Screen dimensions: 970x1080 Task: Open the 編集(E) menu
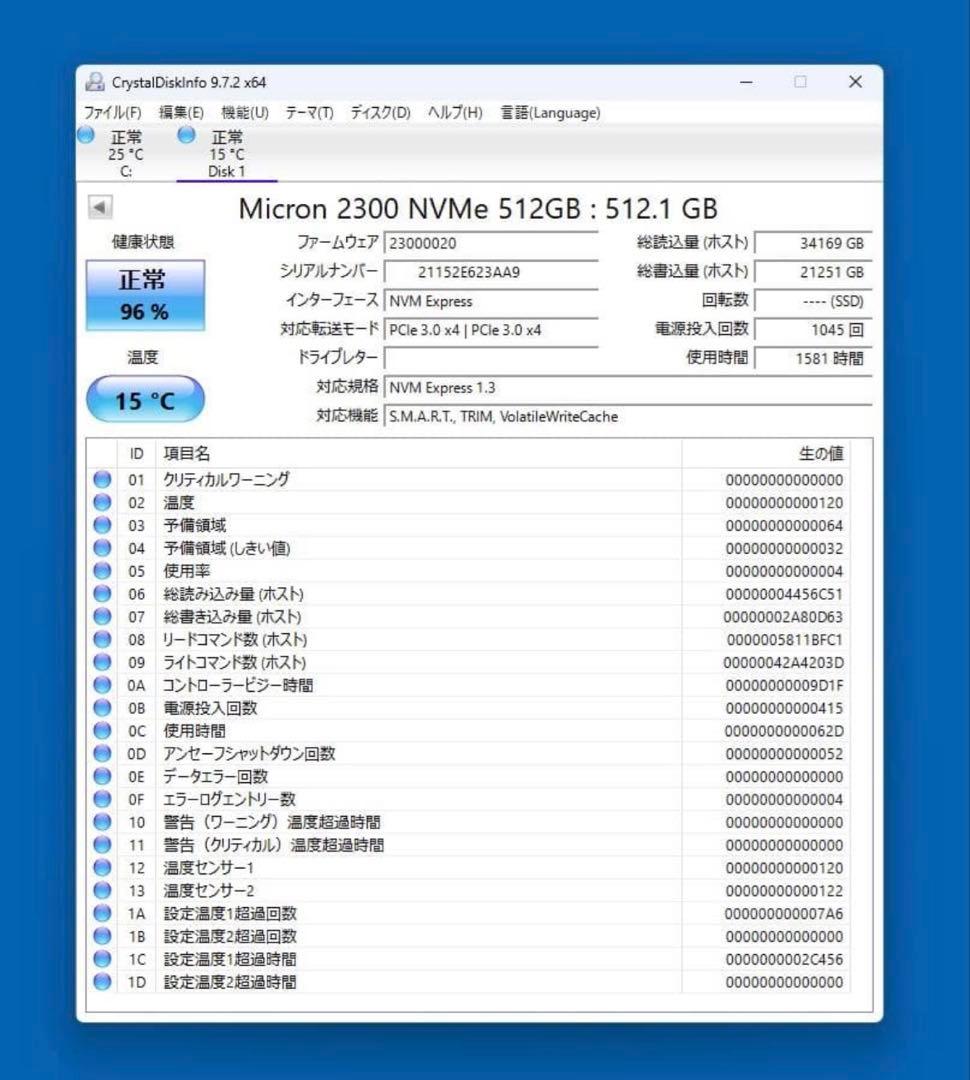tap(181, 112)
